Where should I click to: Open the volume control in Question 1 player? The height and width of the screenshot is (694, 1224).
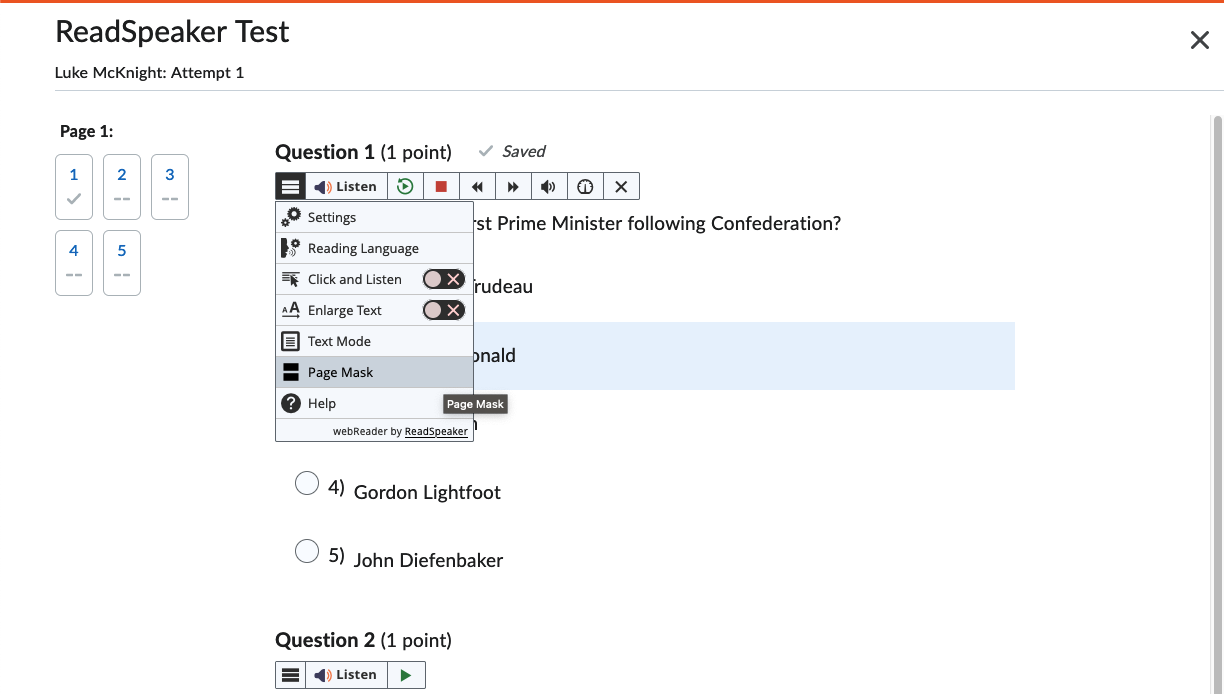[x=548, y=186]
